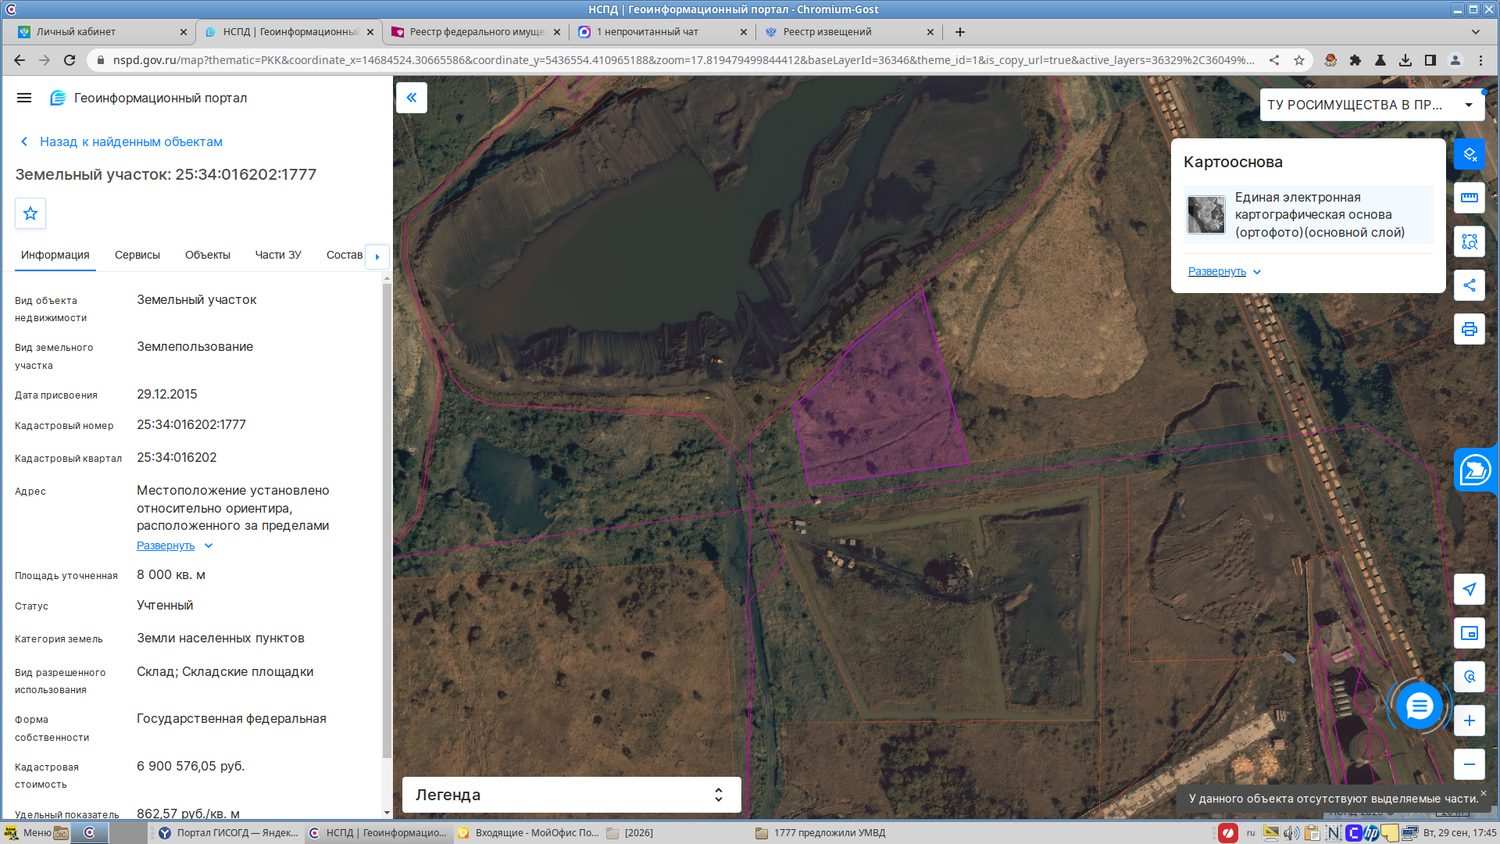This screenshot has width=1500, height=844.
Task: Add land plot 25:34:016202:1777 to favorites
Action: [31, 213]
